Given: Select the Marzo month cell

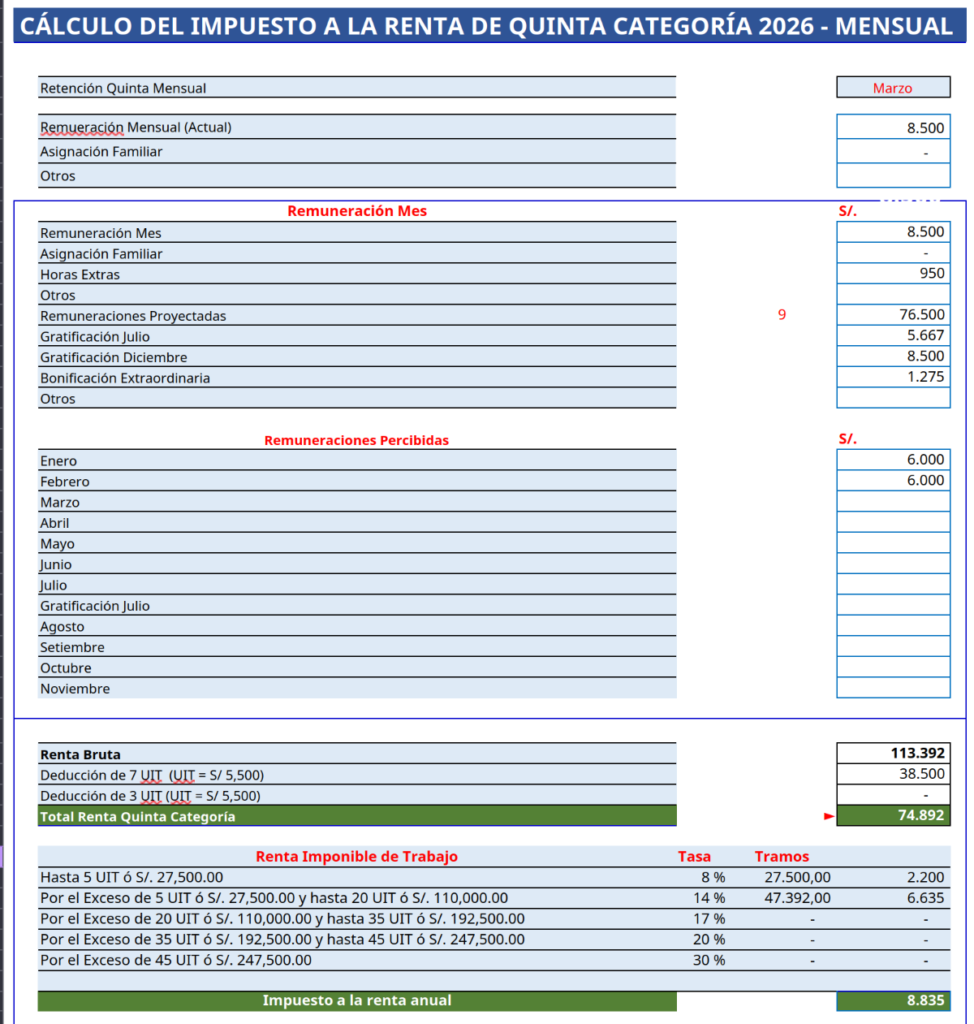Looking at the screenshot, I should point(892,88).
